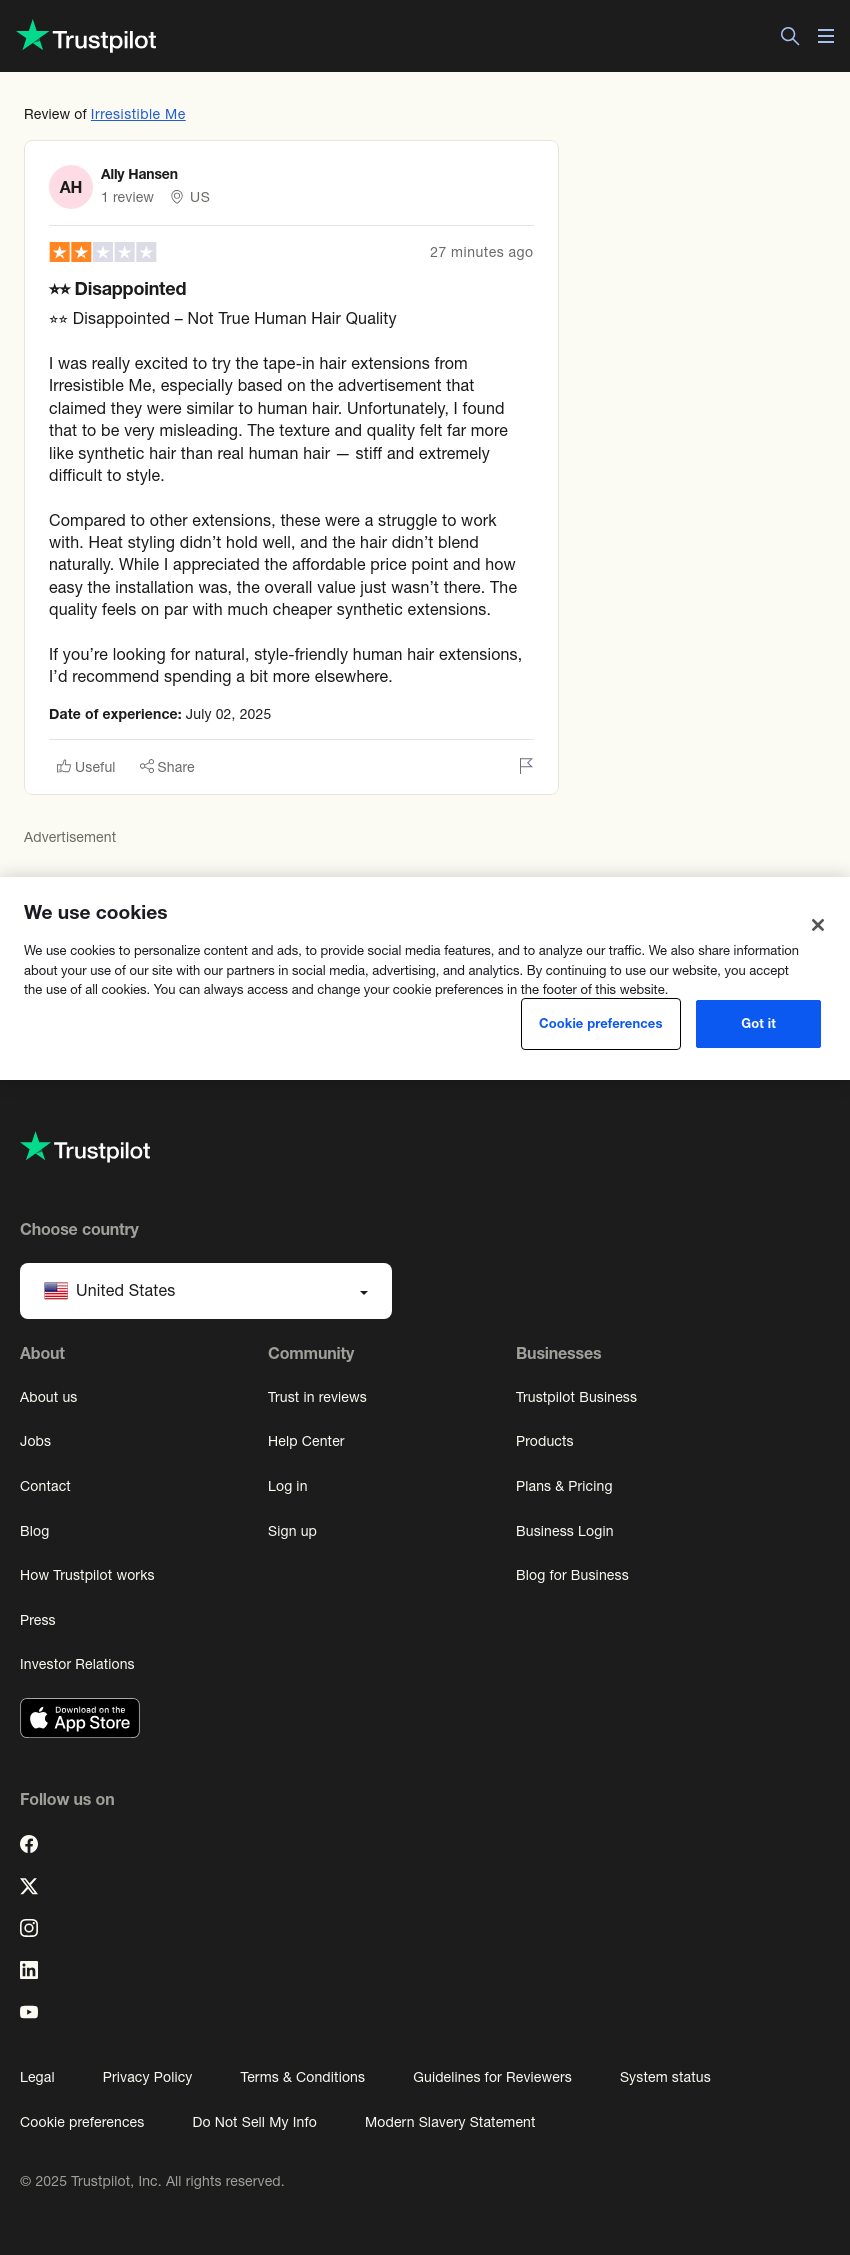Viewport: 850px width, 2255px height.
Task: Open Ally Hansen reviewer profile
Action: [x=139, y=174]
